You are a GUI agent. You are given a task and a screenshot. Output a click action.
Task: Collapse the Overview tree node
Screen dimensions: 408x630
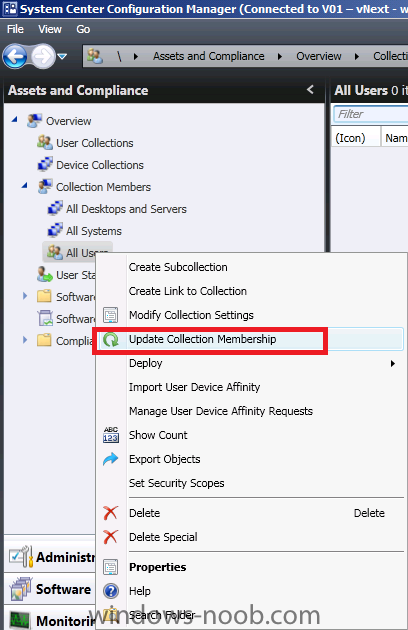(15, 119)
